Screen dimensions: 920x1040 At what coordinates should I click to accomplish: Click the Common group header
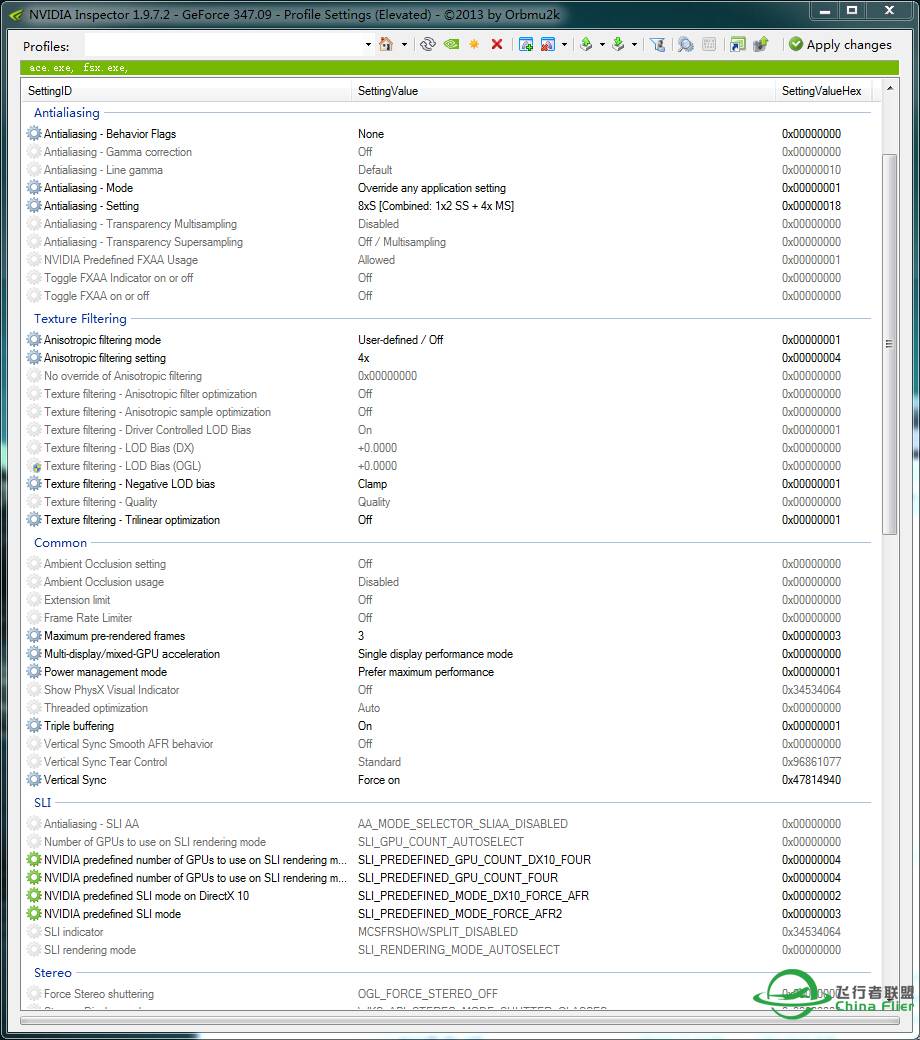pyautogui.click(x=60, y=543)
